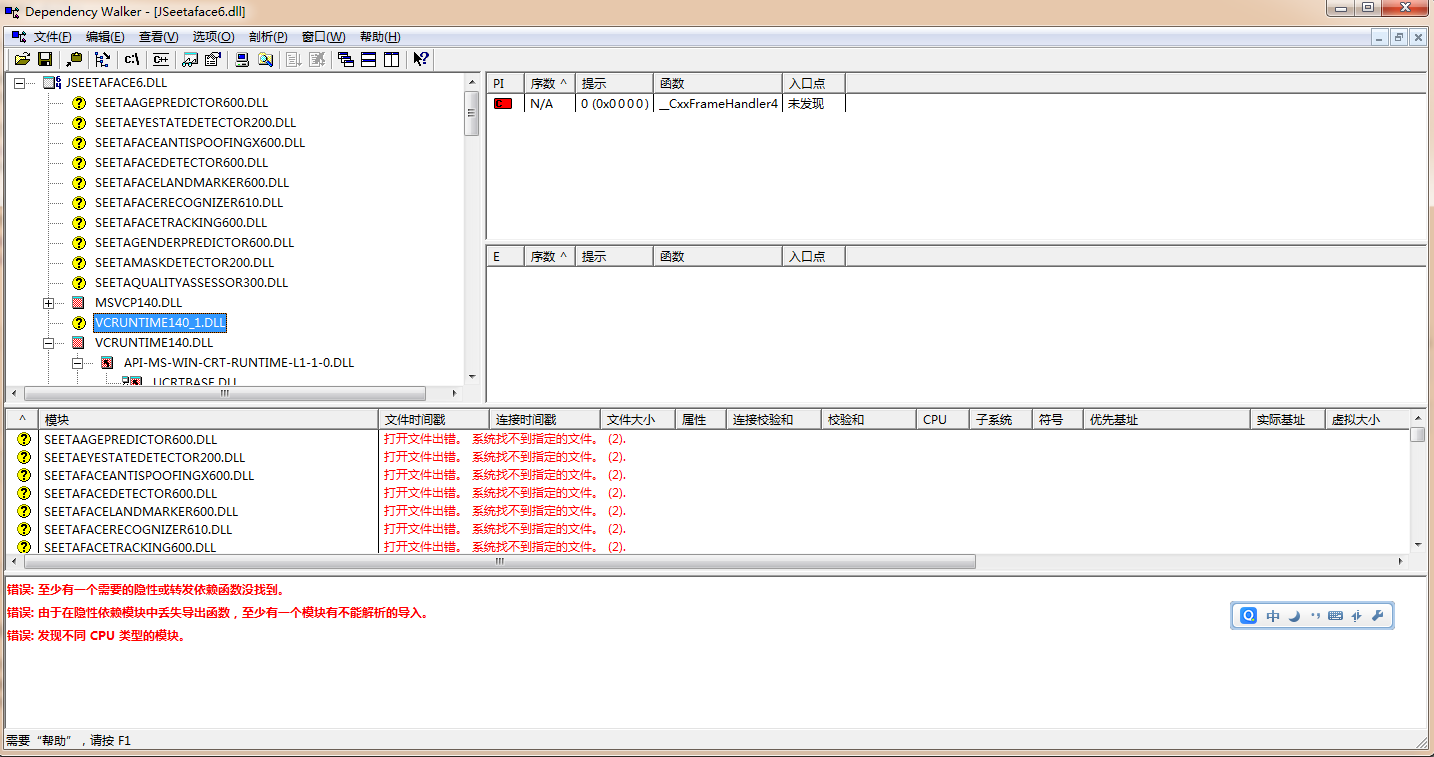The height and width of the screenshot is (757, 1434).
Task: Click question-mark icon of SEETAMASKDETECTOR200.DLL in tree
Action: [80, 262]
